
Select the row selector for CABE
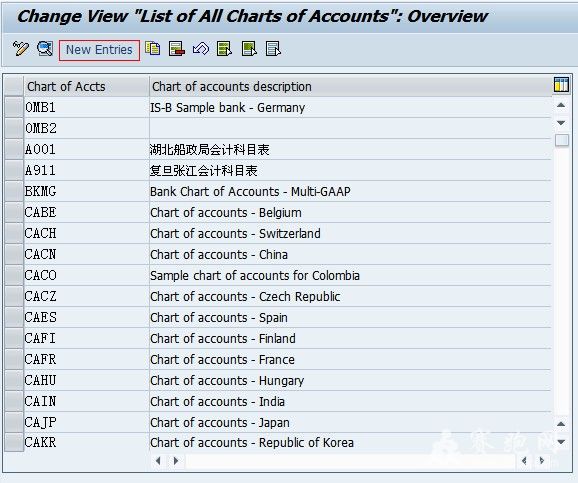14,212
